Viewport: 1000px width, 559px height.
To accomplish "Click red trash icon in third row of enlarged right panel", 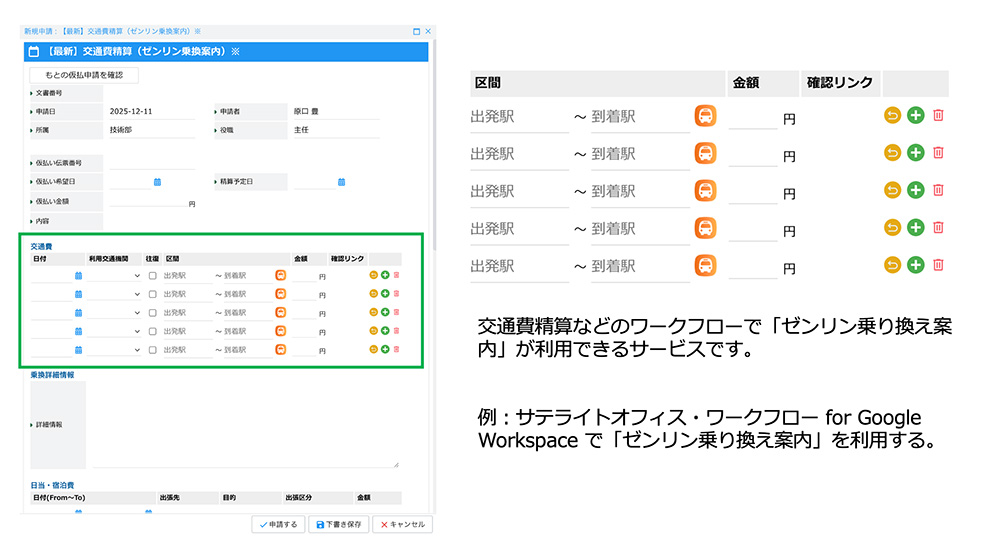I will pos(938,190).
